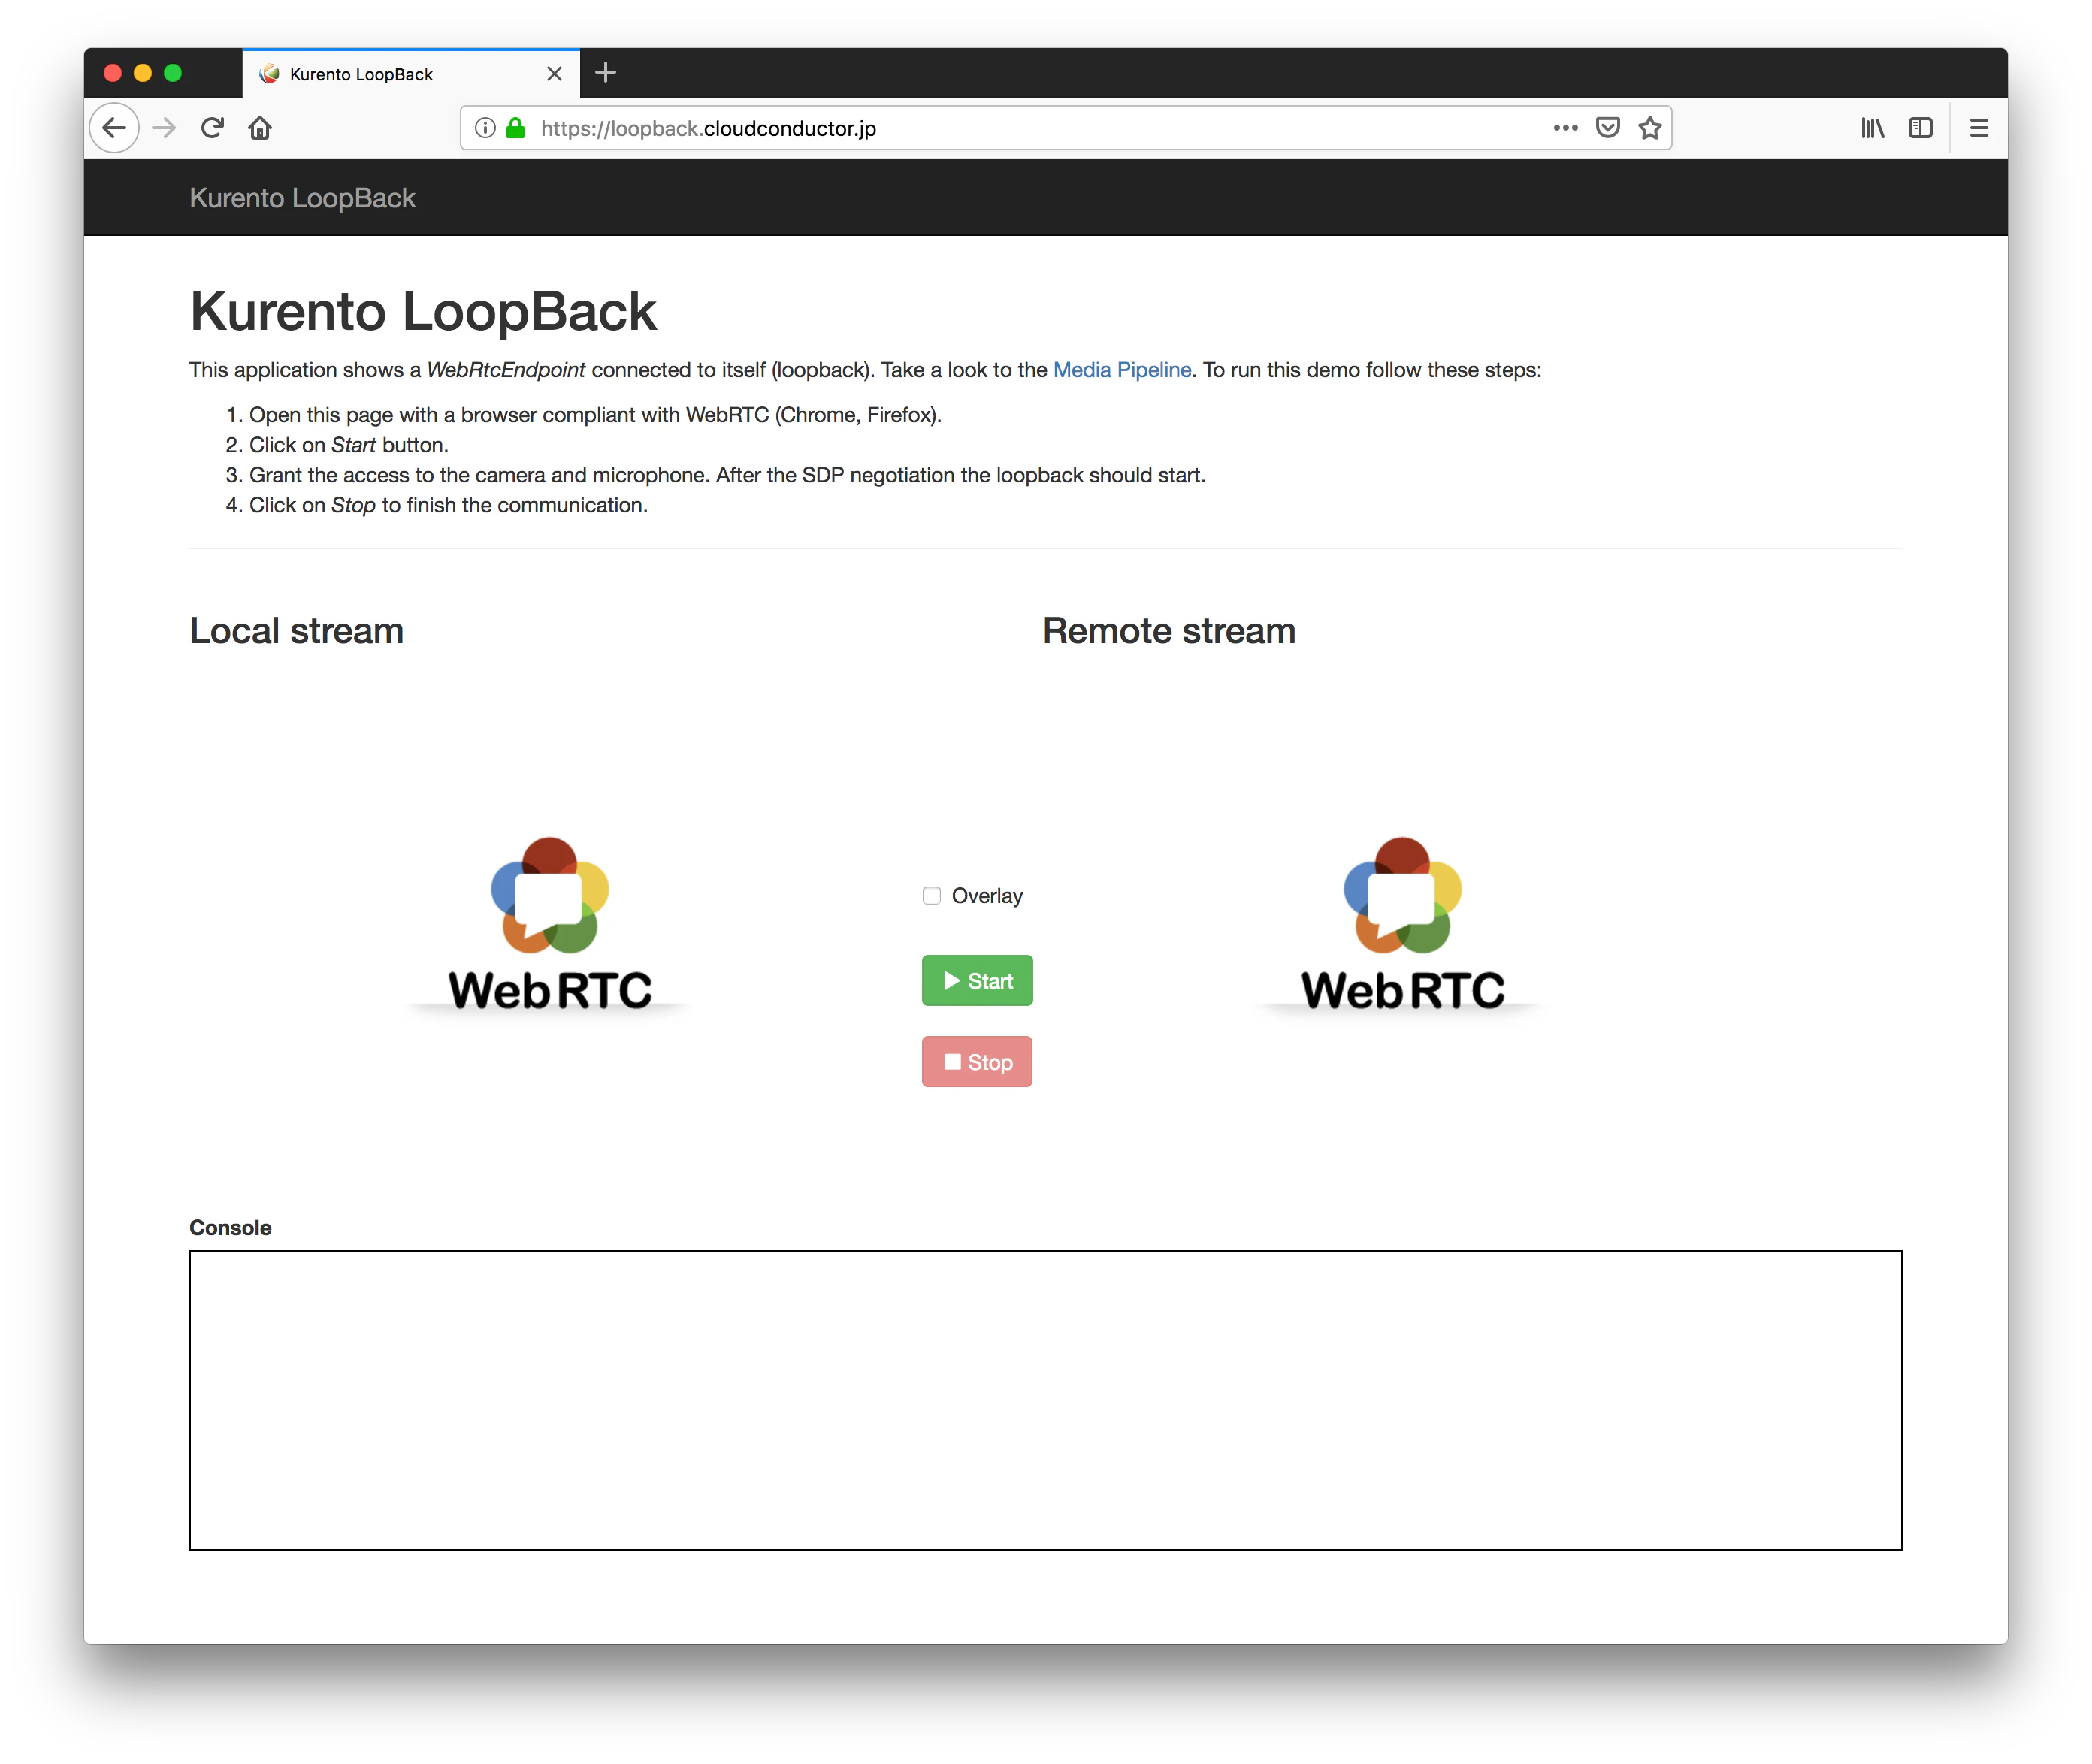The height and width of the screenshot is (1764, 2092).
Task: Bookmark this page with the star
Action: coord(1650,128)
